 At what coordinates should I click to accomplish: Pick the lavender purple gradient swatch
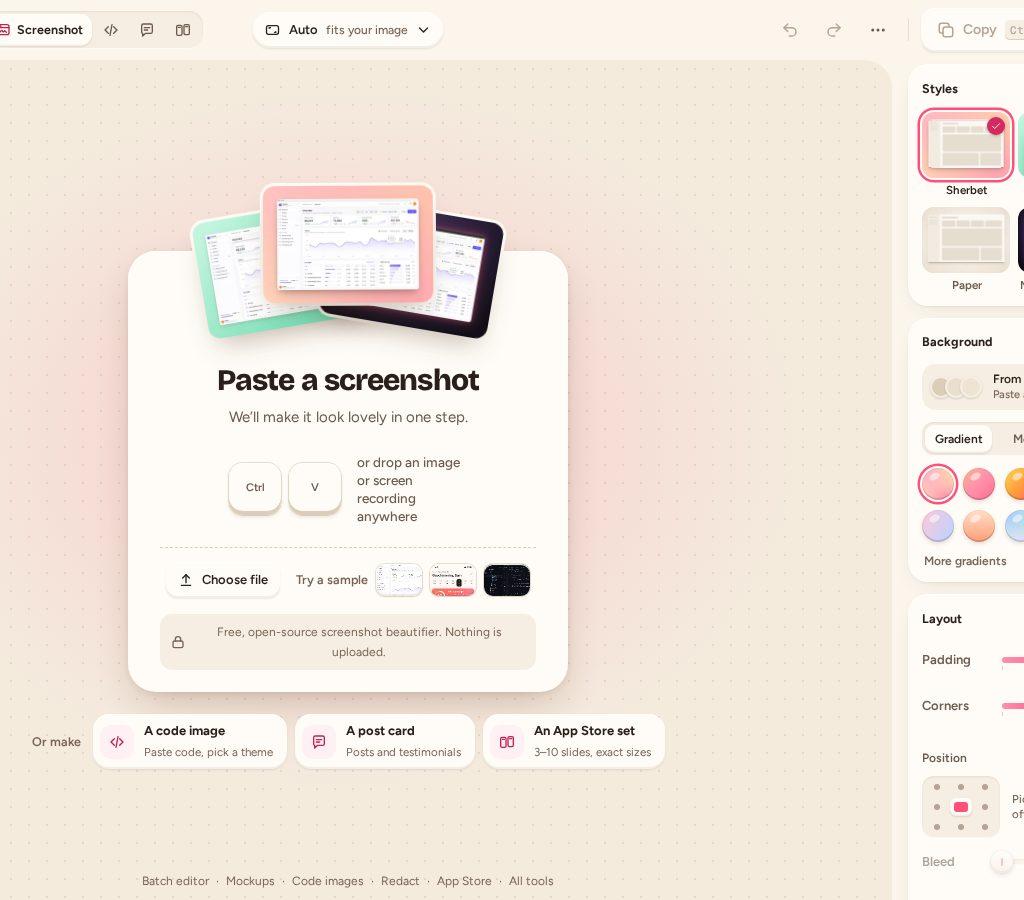pos(938,526)
